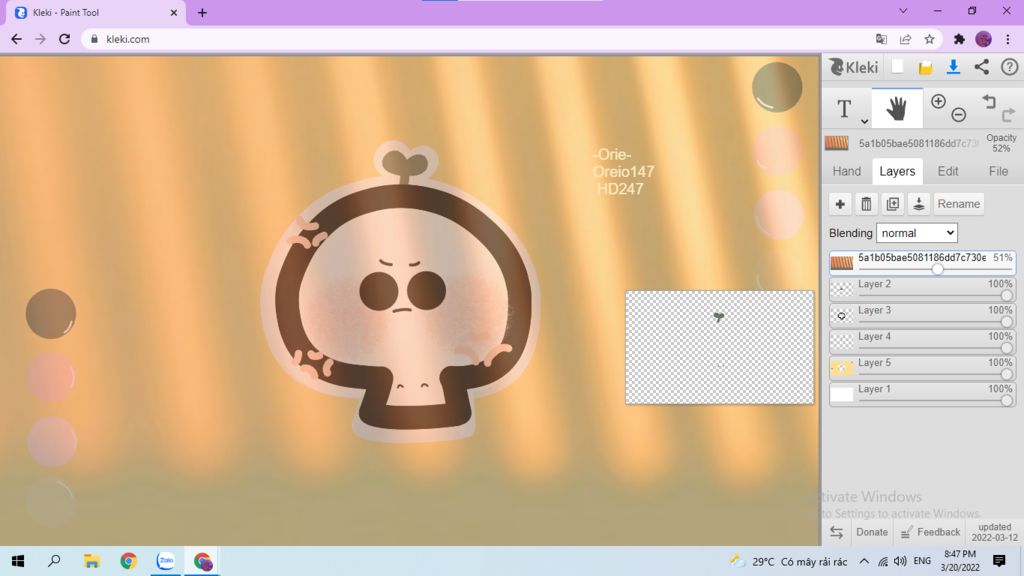Screen dimensions: 1024x576
Task: Go back in the browser
Action: 16,39
